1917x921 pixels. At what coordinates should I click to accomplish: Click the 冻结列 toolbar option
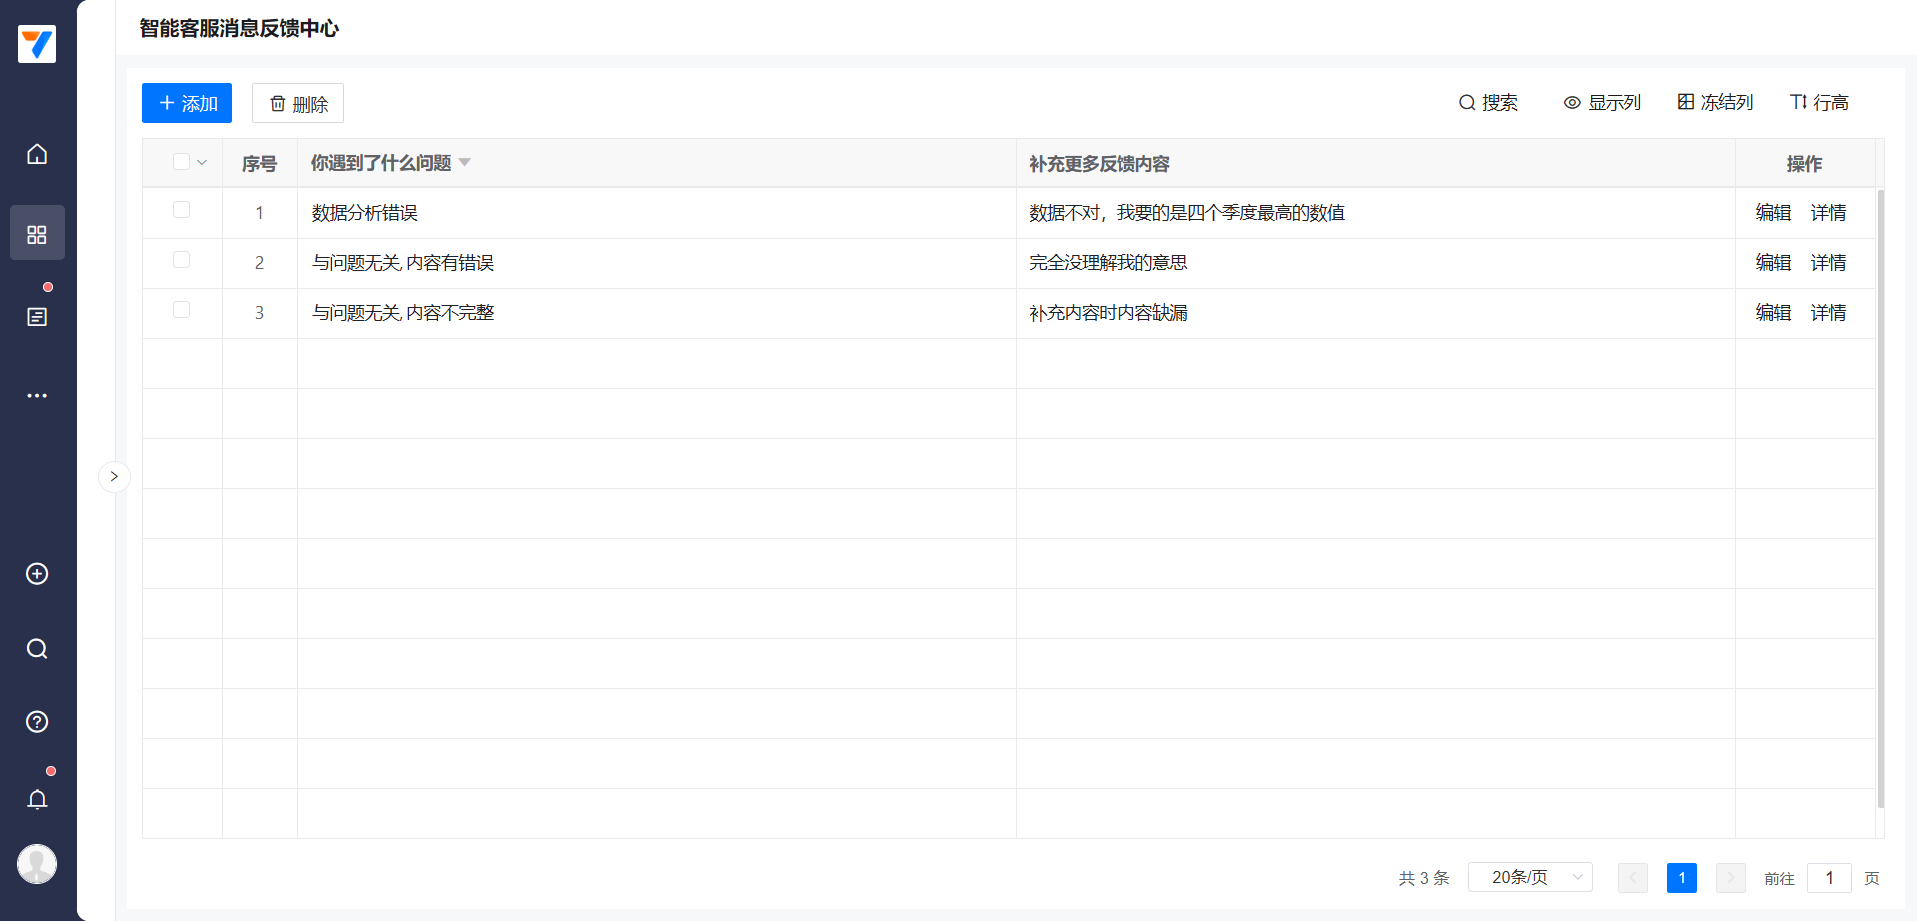[x=1715, y=103]
